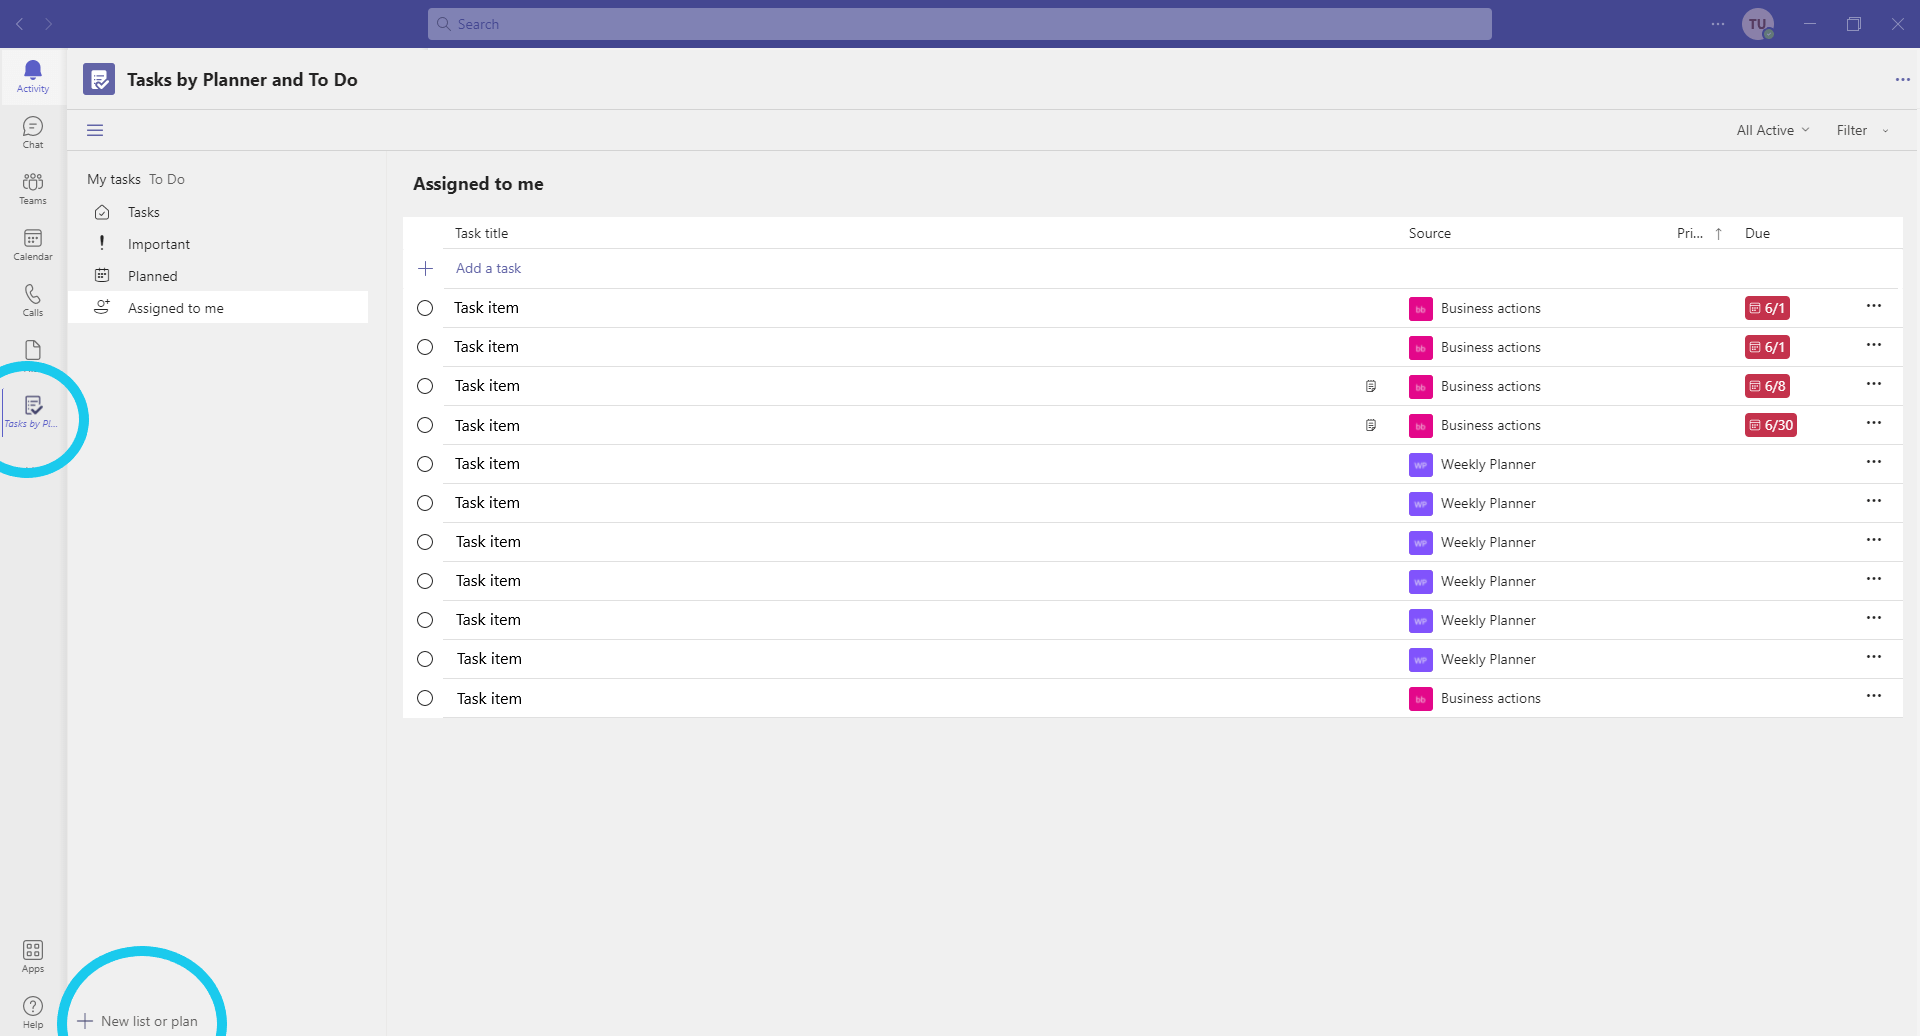Image resolution: width=1920 pixels, height=1036 pixels.
Task: Collapse the task lists sidebar
Action: (x=95, y=130)
